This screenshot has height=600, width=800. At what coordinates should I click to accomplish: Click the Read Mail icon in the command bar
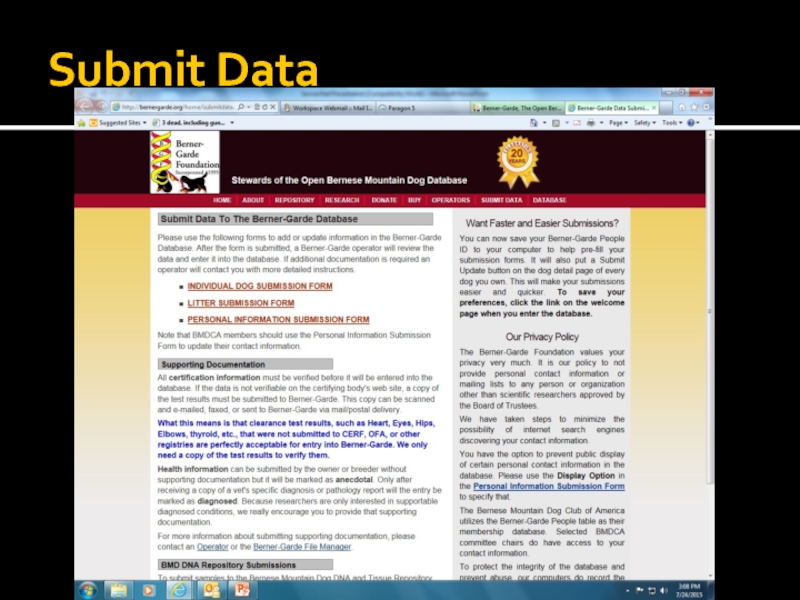(x=577, y=123)
